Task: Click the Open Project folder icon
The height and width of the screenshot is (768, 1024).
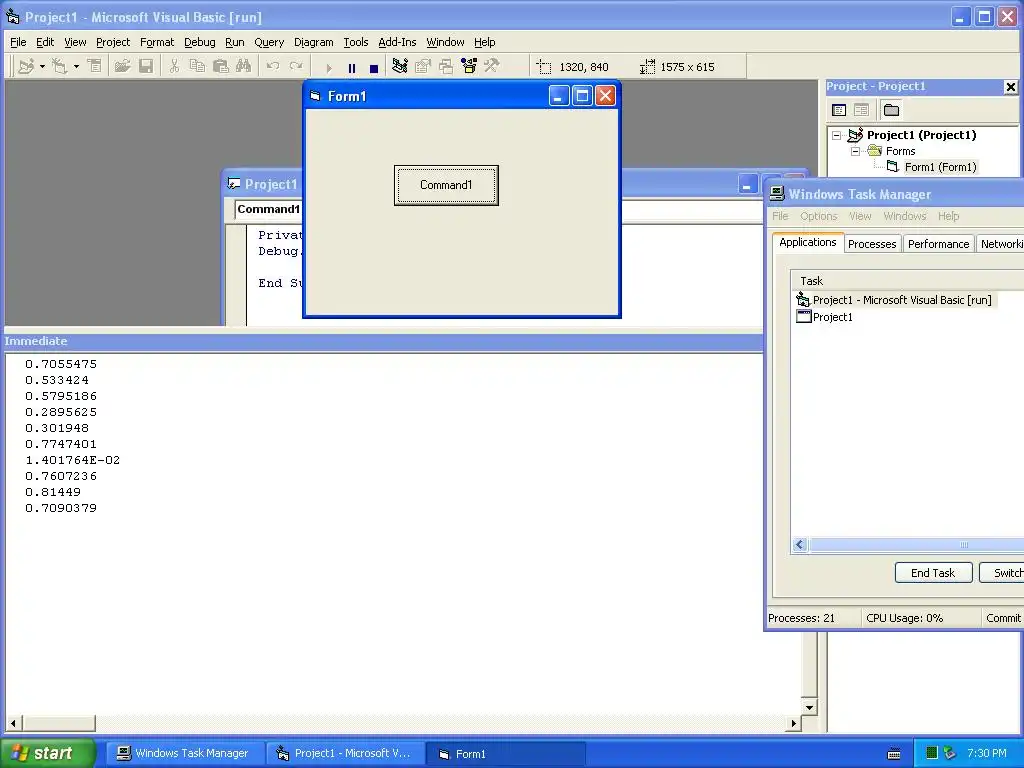Action: [x=122, y=67]
